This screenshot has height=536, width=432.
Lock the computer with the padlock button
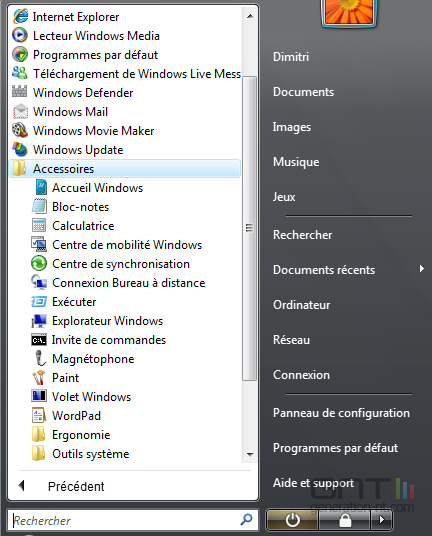pos(345,520)
